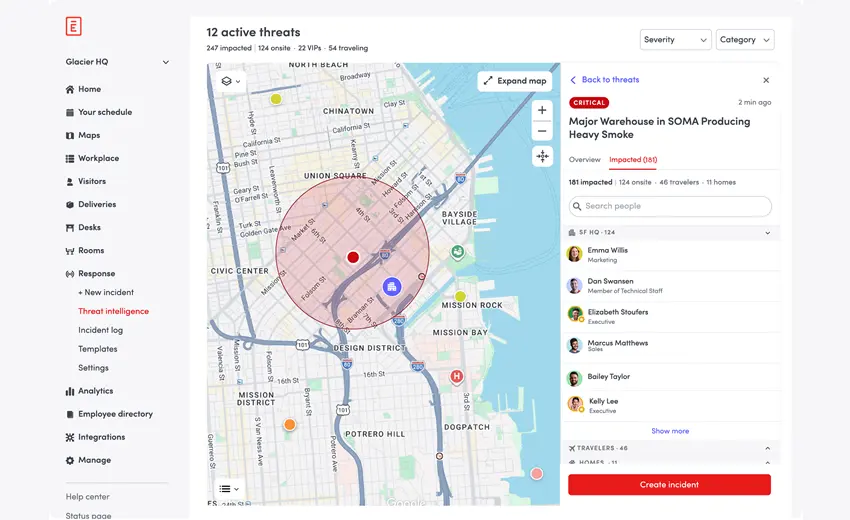Click the Manage gear icon
The height and width of the screenshot is (520, 850).
69,460
